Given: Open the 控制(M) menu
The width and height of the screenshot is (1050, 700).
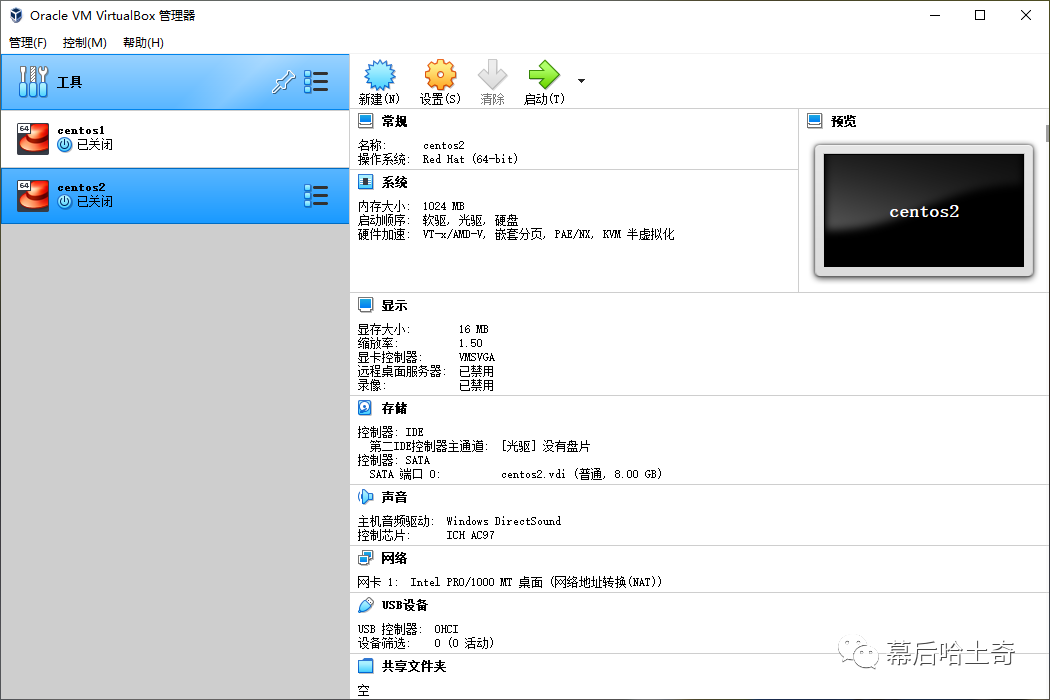Looking at the screenshot, I should pos(84,43).
